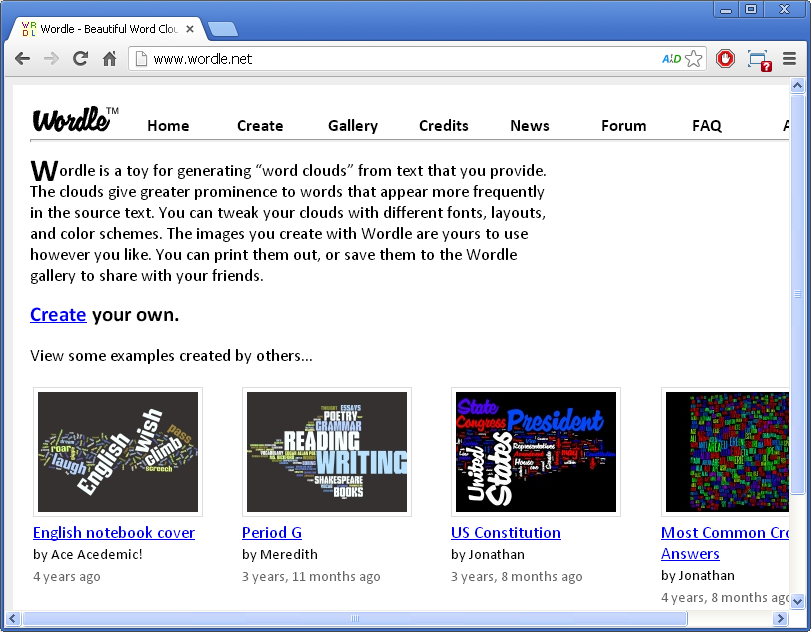The width and height of the screenshot is (811, 632).
Task: Follow the Most Common Answers link
Action: point(725,543)
